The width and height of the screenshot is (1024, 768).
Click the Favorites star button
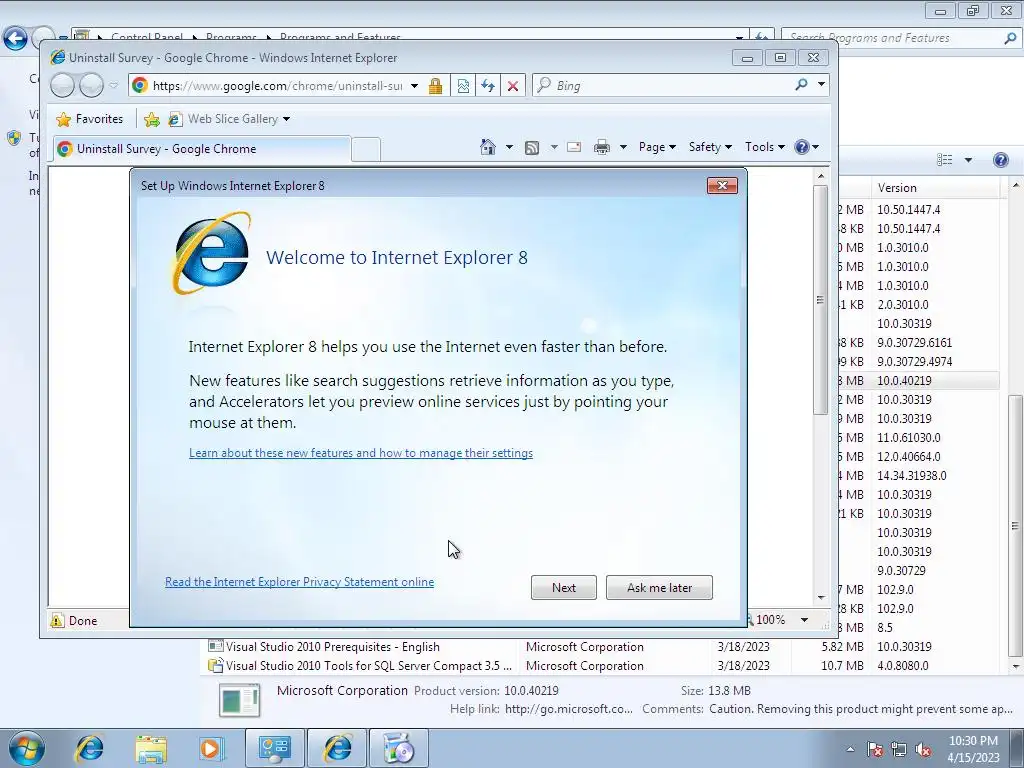[90, 119]
